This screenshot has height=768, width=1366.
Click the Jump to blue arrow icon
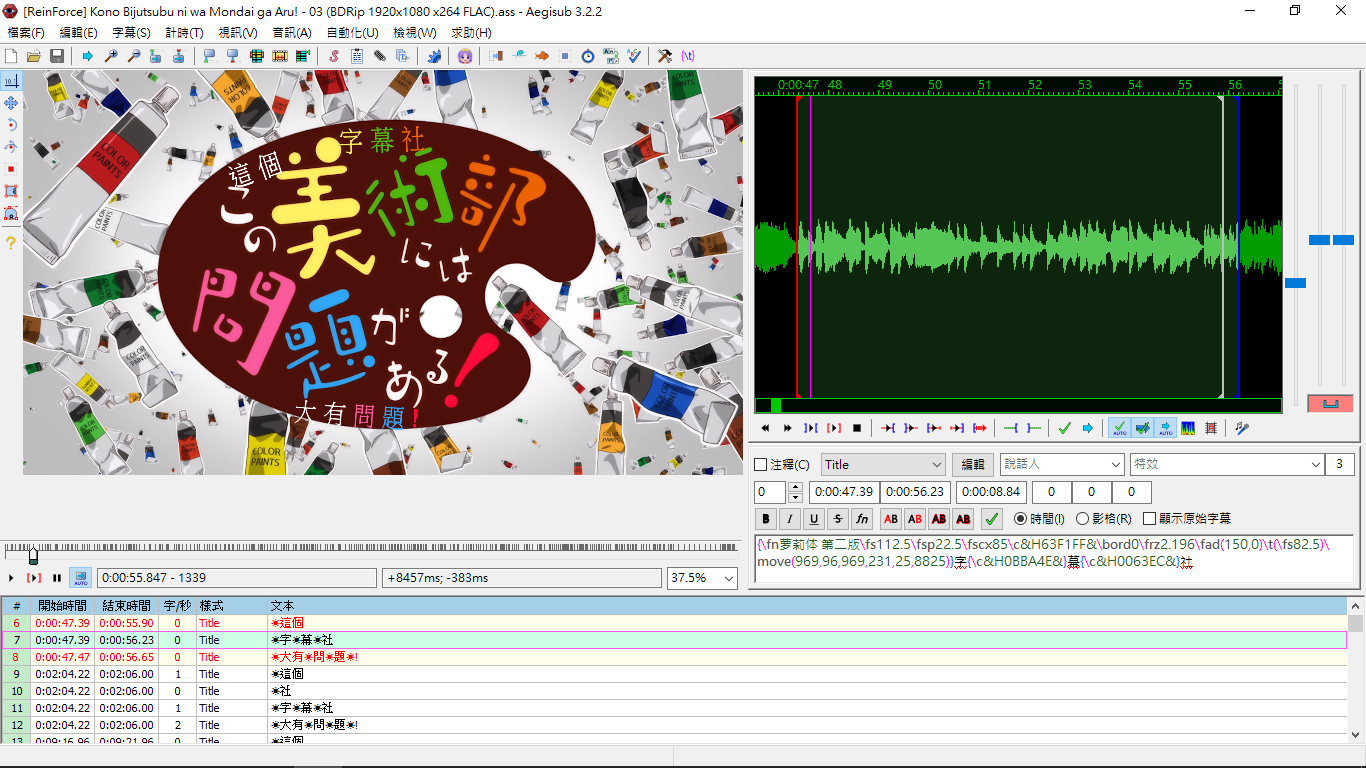88,56
